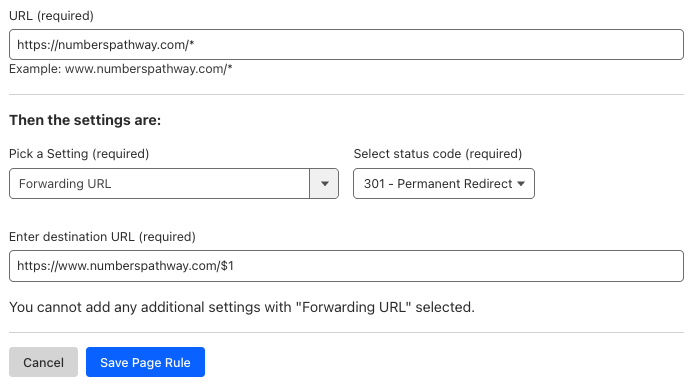This screenshot has height=386, width=698.
Task: Click the "Pick a Setting (required)" label
Action: (x=79, y=154)
